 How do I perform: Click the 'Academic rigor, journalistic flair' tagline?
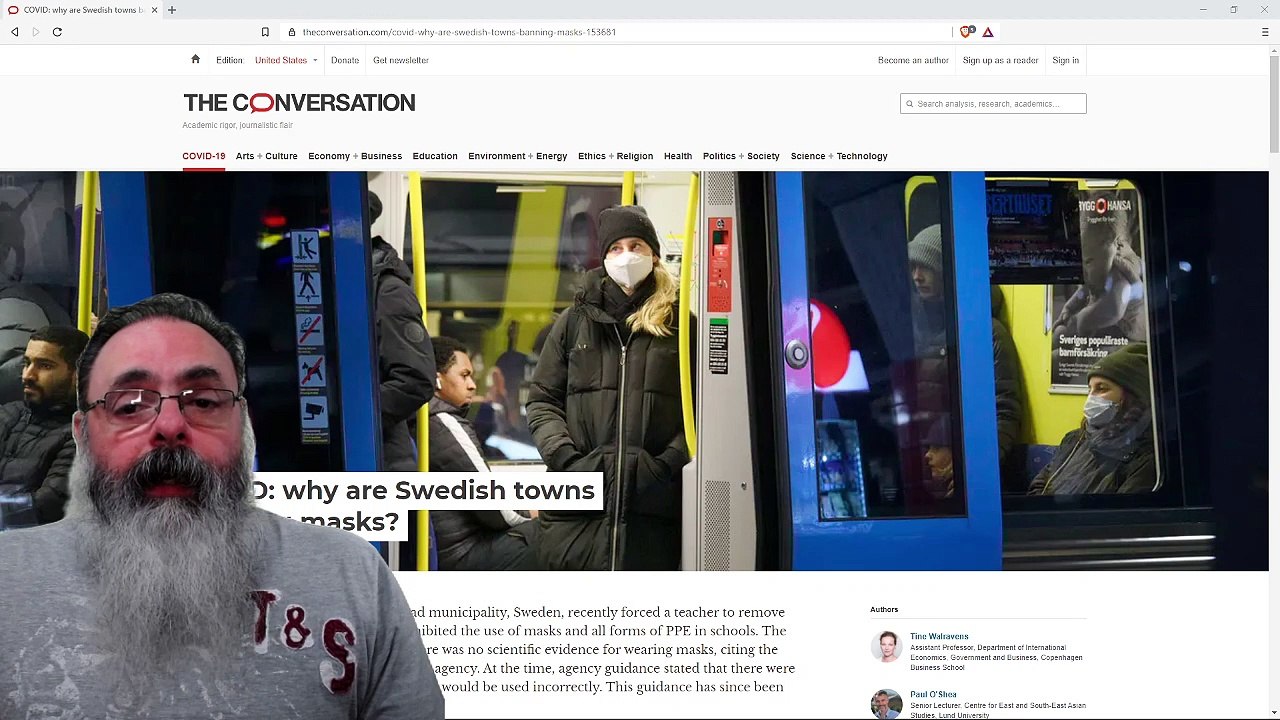pyautogui.click(x=237, y=125)
